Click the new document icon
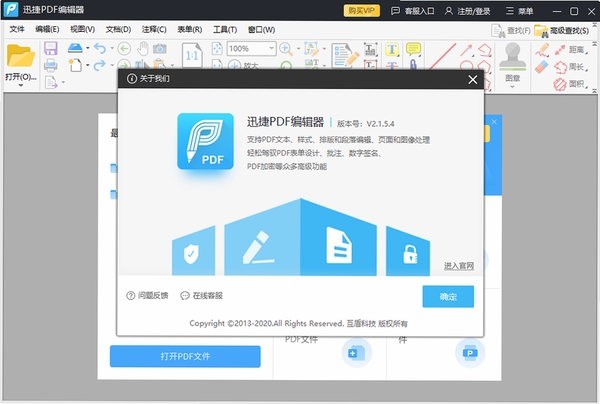Image resolution: width=600 pixels, height=404 pixels. (x=75, y=65)
